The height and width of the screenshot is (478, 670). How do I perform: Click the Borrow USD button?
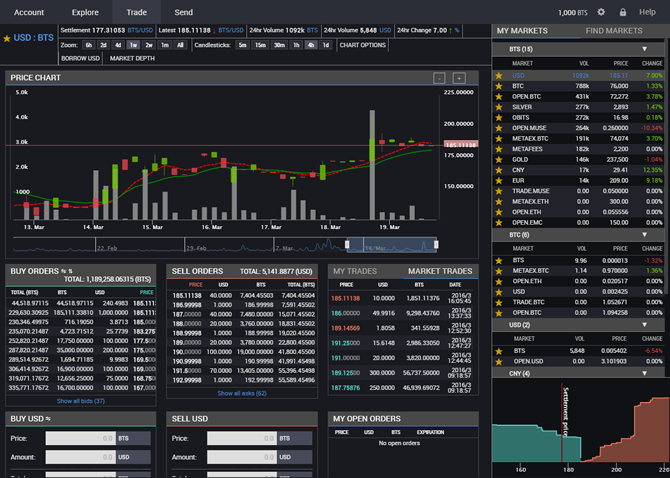(79, 58)
